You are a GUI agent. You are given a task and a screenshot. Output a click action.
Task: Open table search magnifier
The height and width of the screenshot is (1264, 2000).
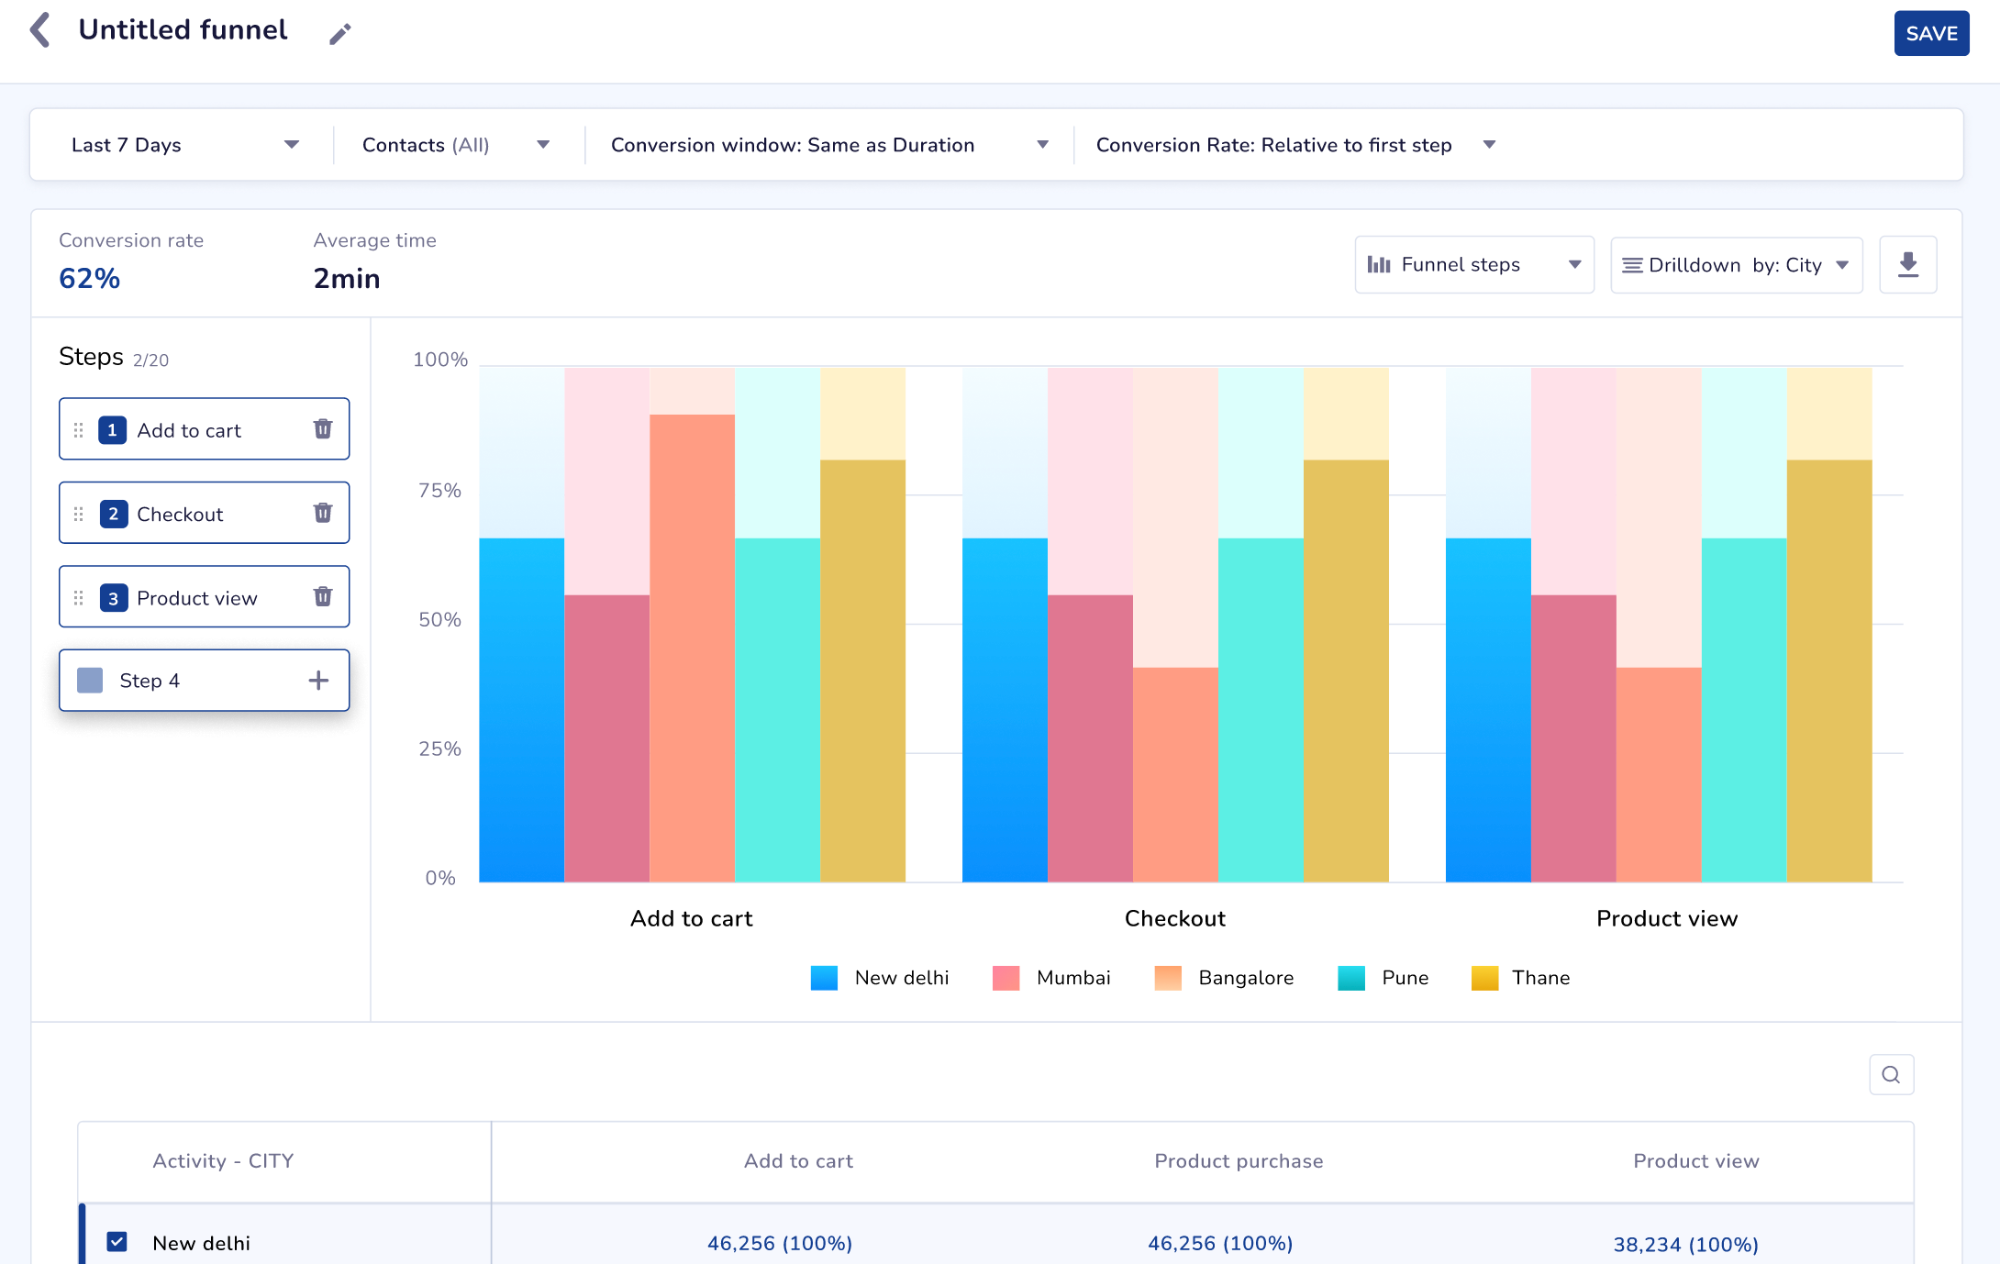1891,1075
